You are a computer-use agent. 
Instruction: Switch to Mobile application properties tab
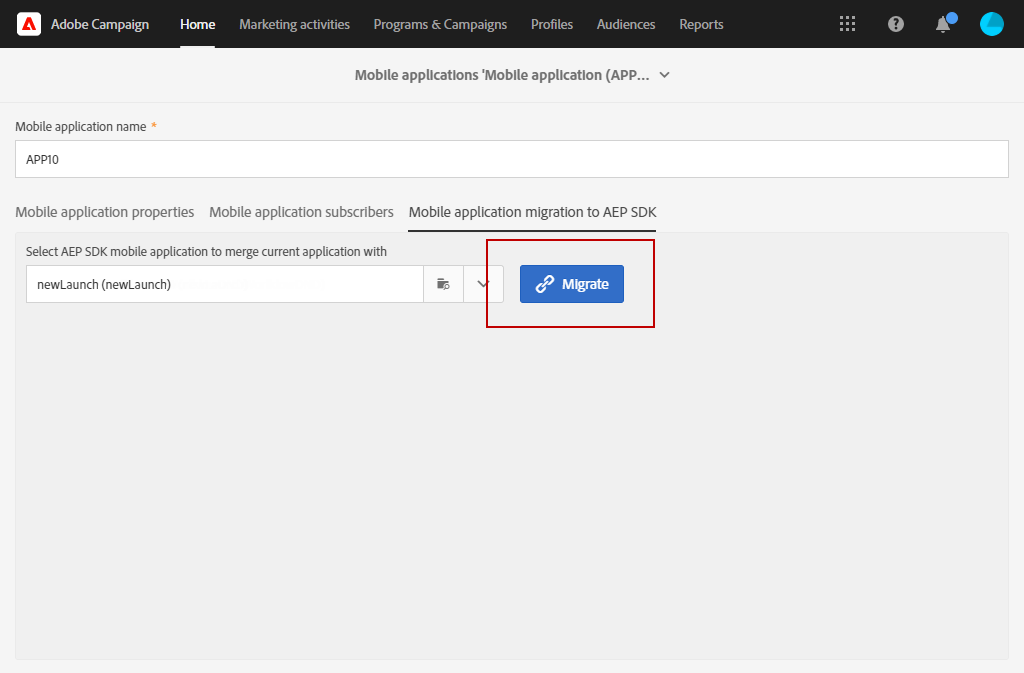[x=104, y=212]
